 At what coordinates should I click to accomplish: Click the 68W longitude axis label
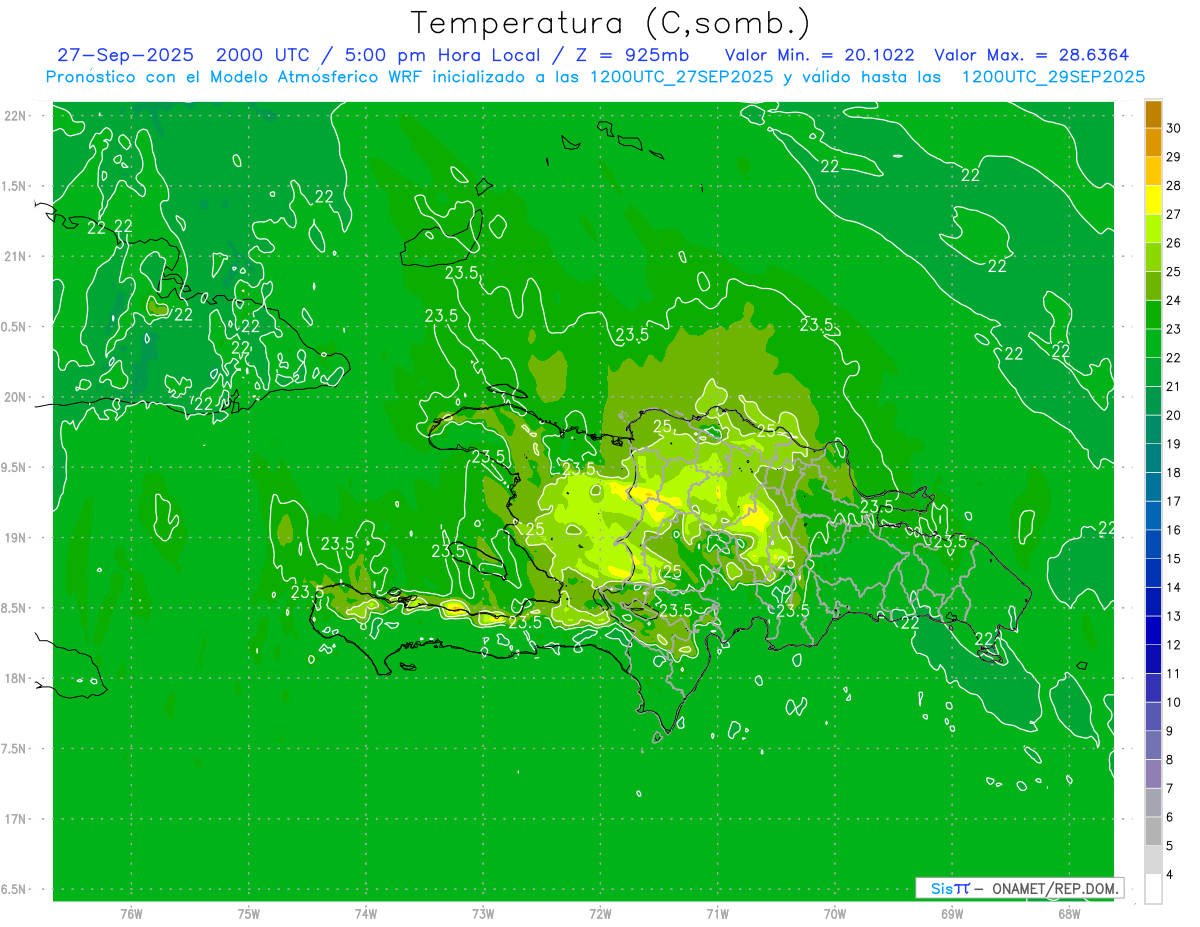(x=1069, y=913)
